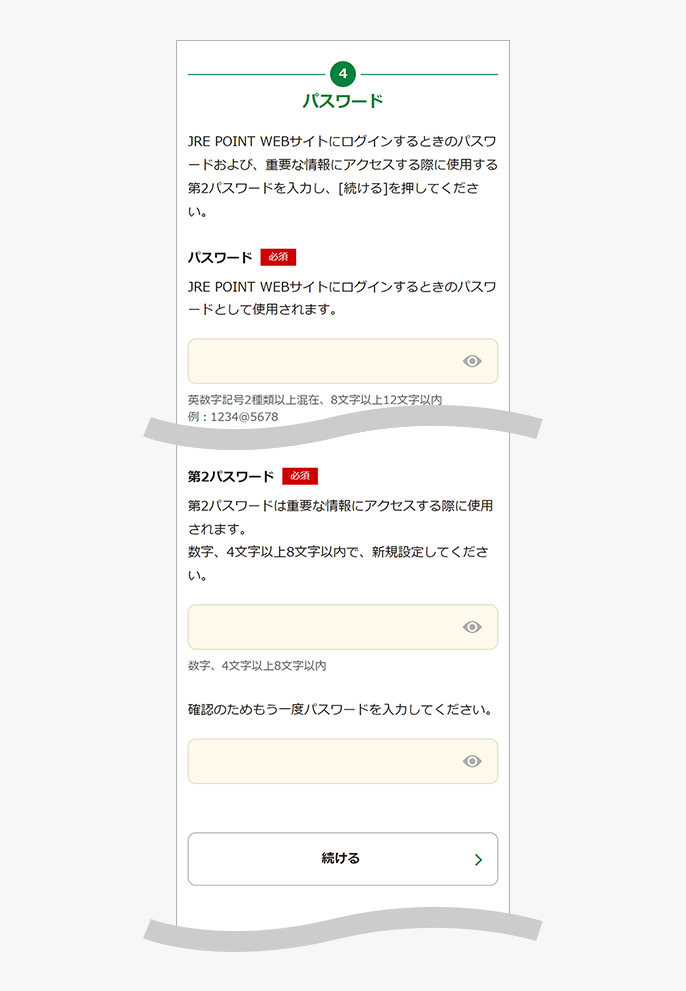This screenshot has height=991, width=686.
Task: Click the chevron arrow on 続ける button
Action: point(479,860)
